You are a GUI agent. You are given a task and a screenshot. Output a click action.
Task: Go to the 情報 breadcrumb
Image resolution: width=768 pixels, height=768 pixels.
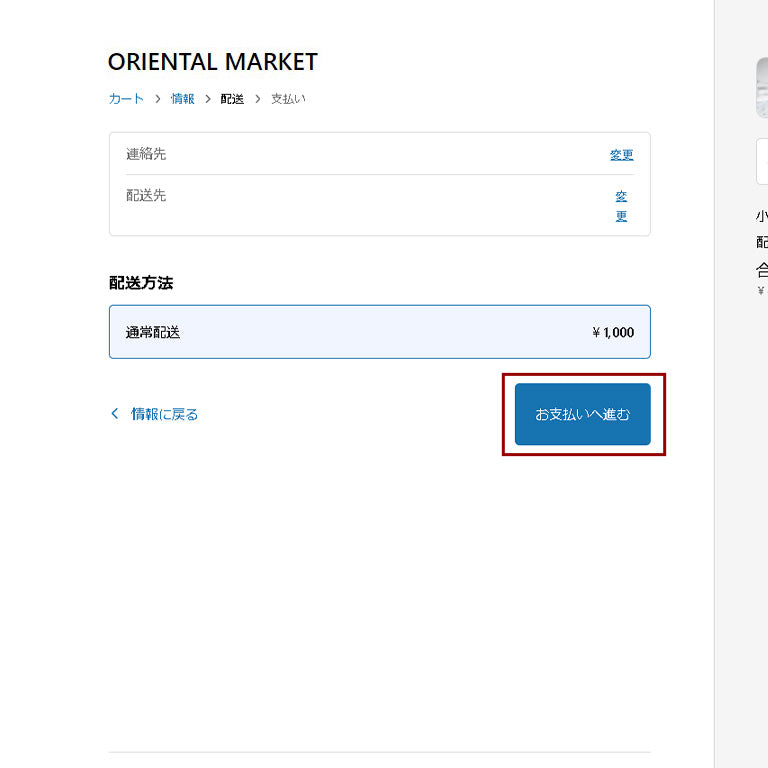point(183,99)
